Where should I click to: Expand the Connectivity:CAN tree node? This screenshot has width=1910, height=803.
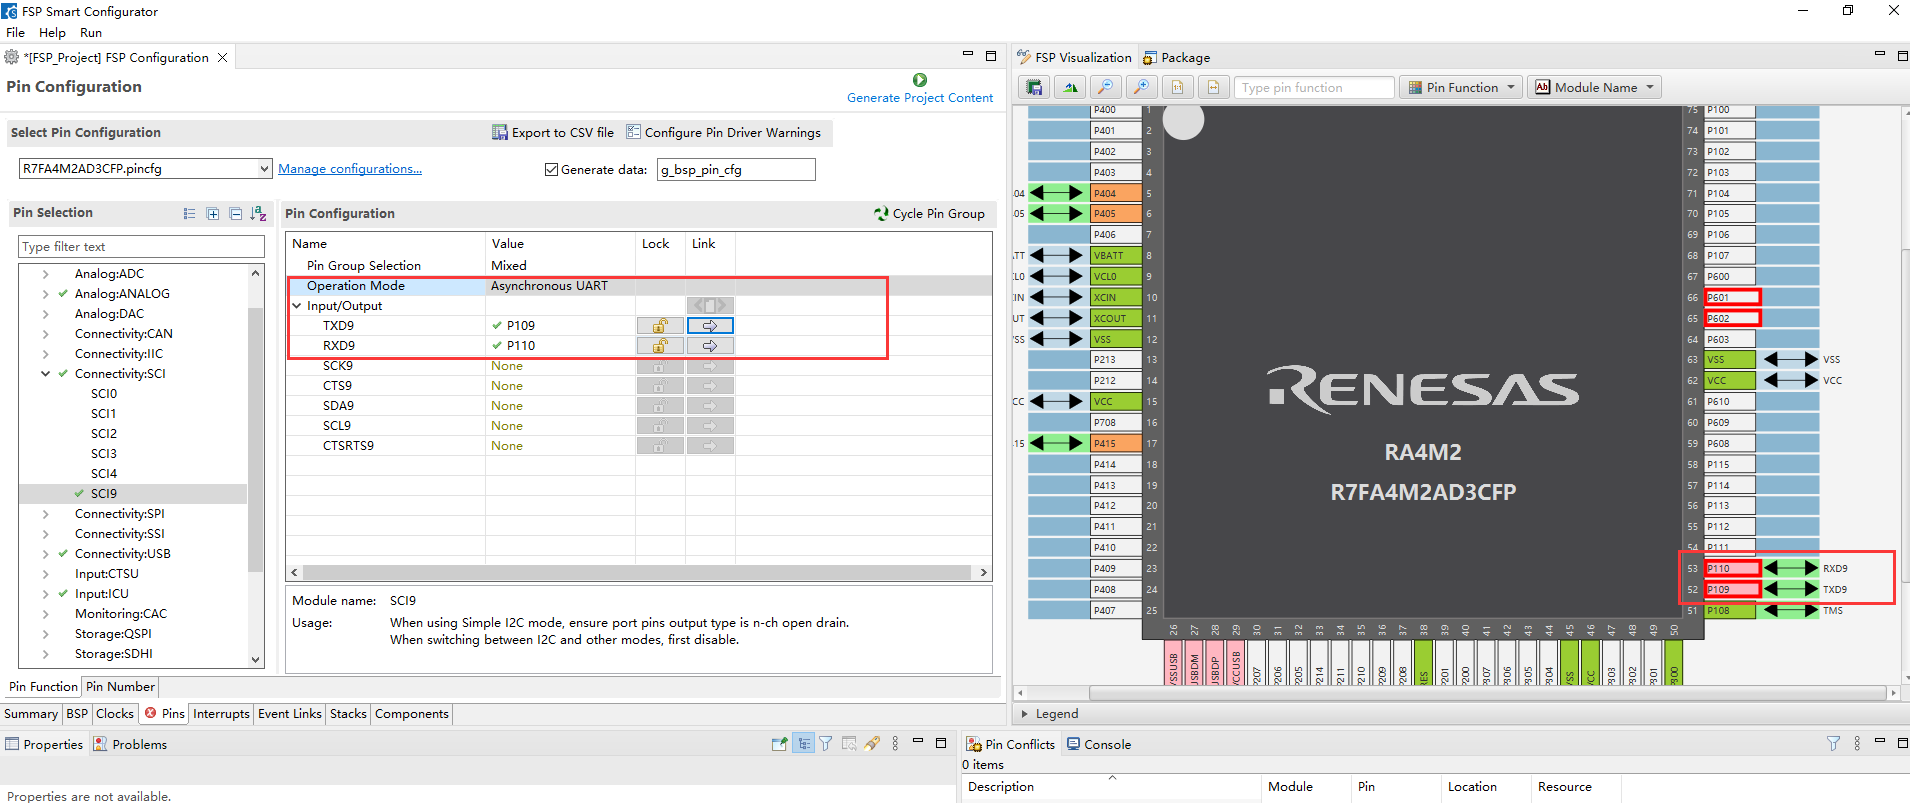point(45,333)
